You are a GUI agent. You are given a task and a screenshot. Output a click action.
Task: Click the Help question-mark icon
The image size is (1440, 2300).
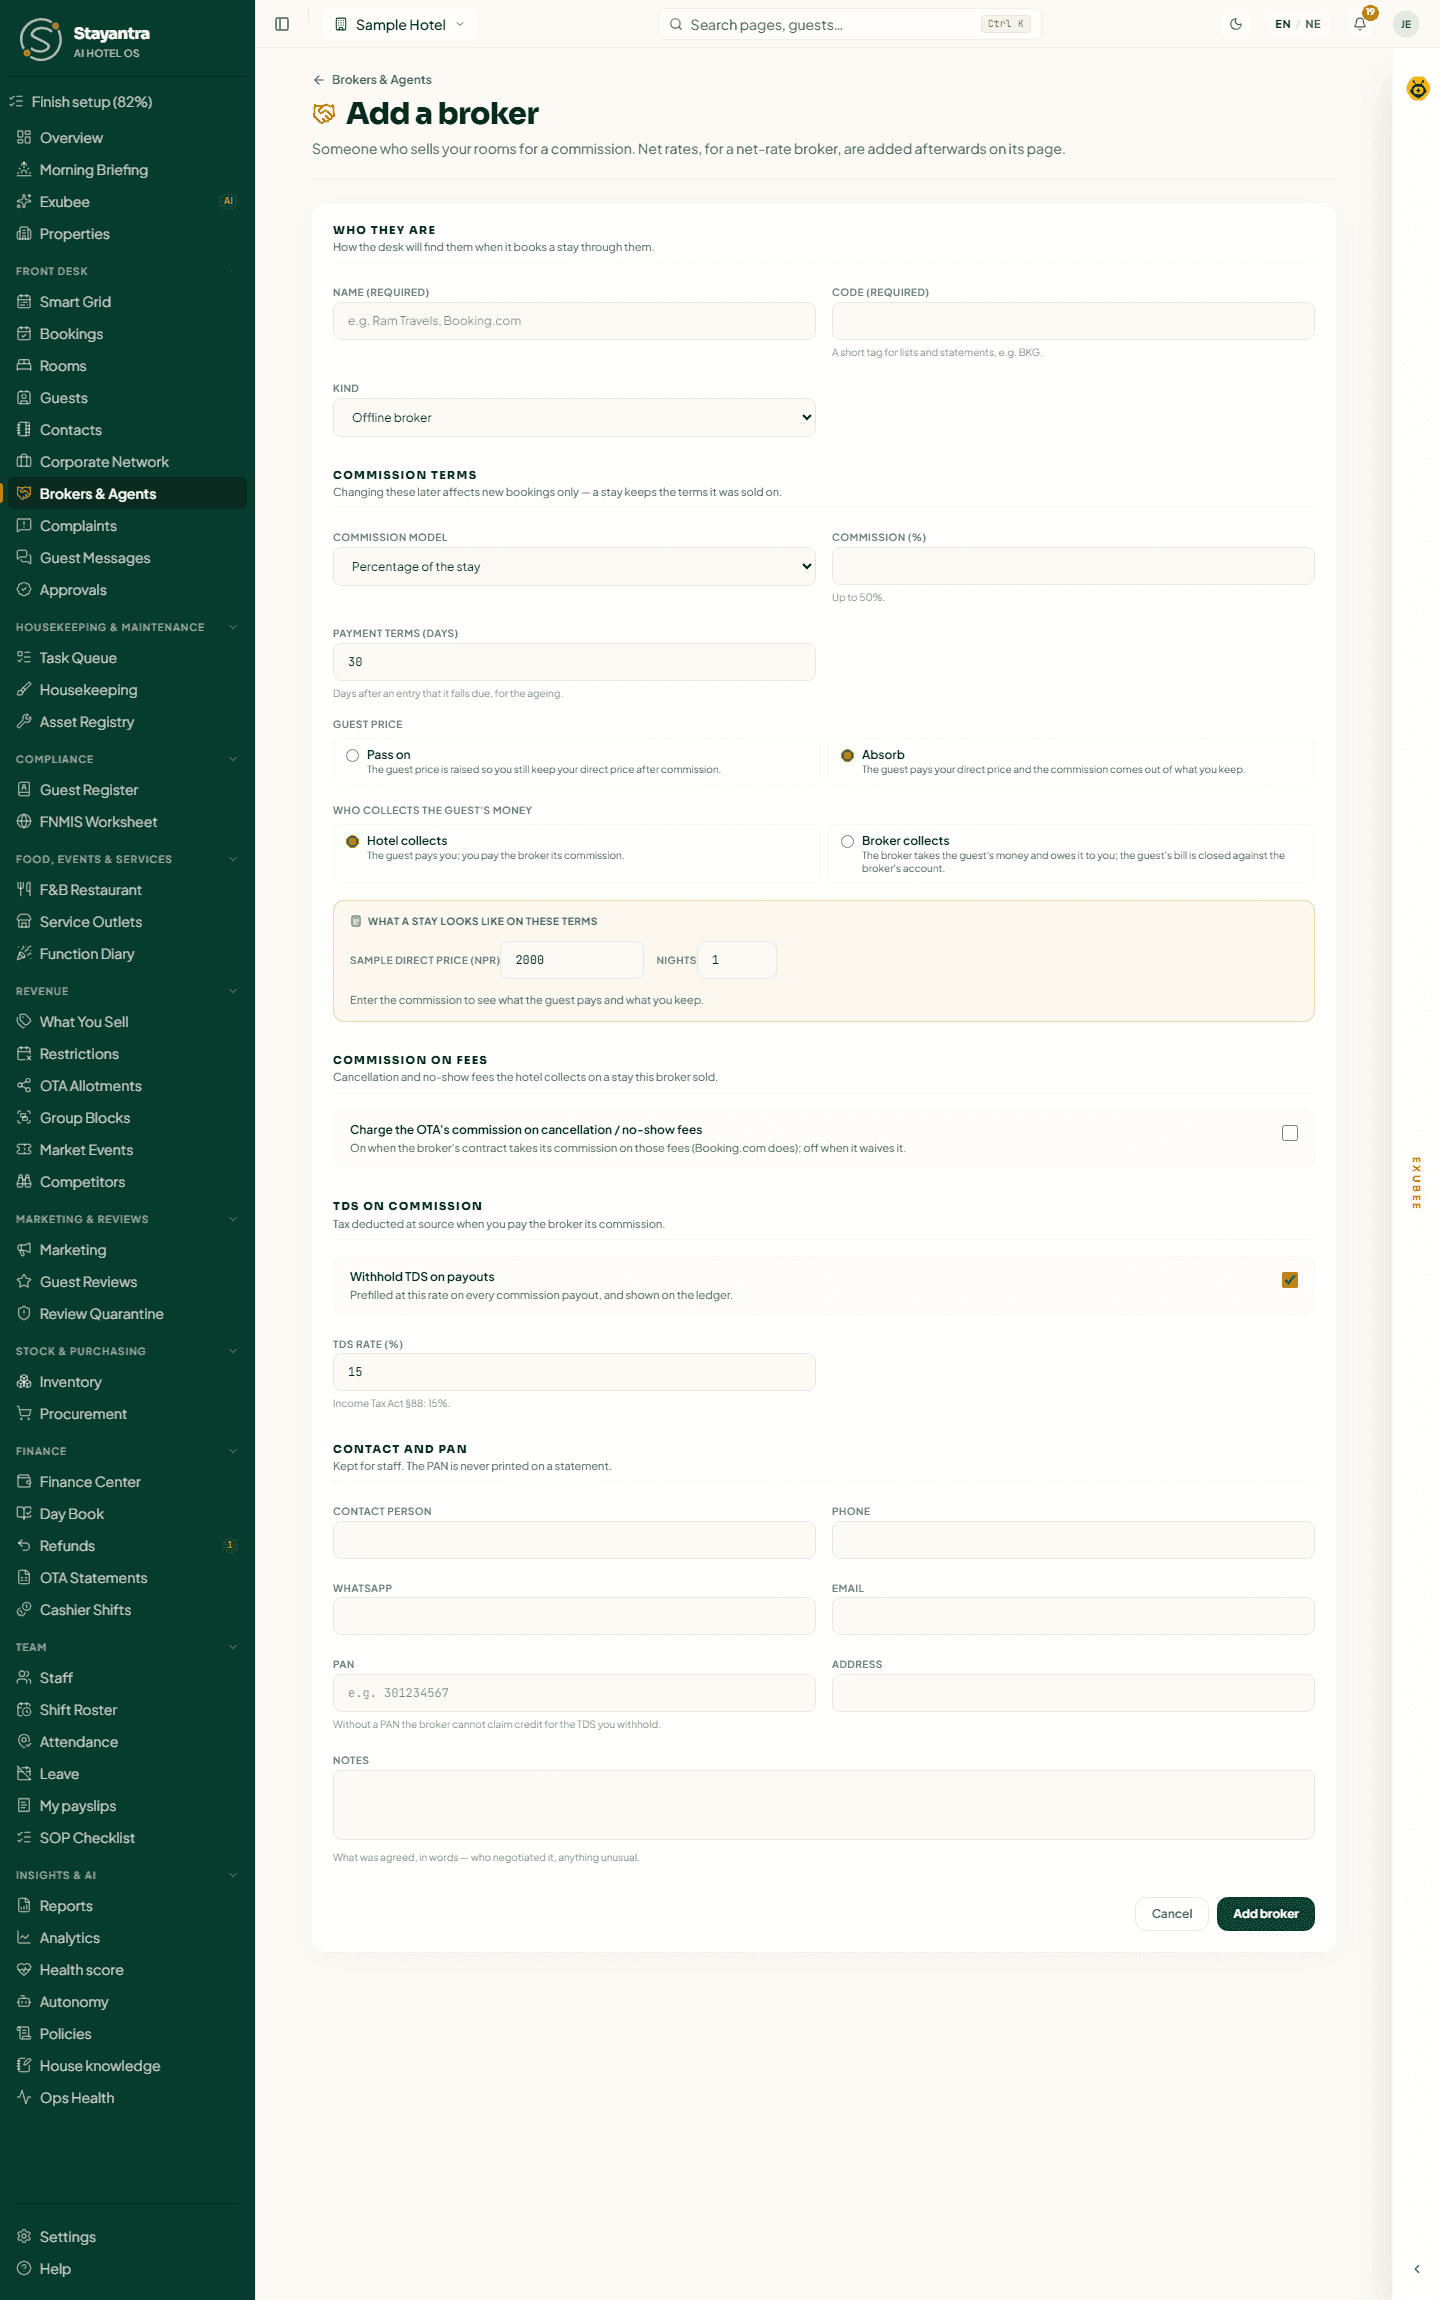point(24,2268)
